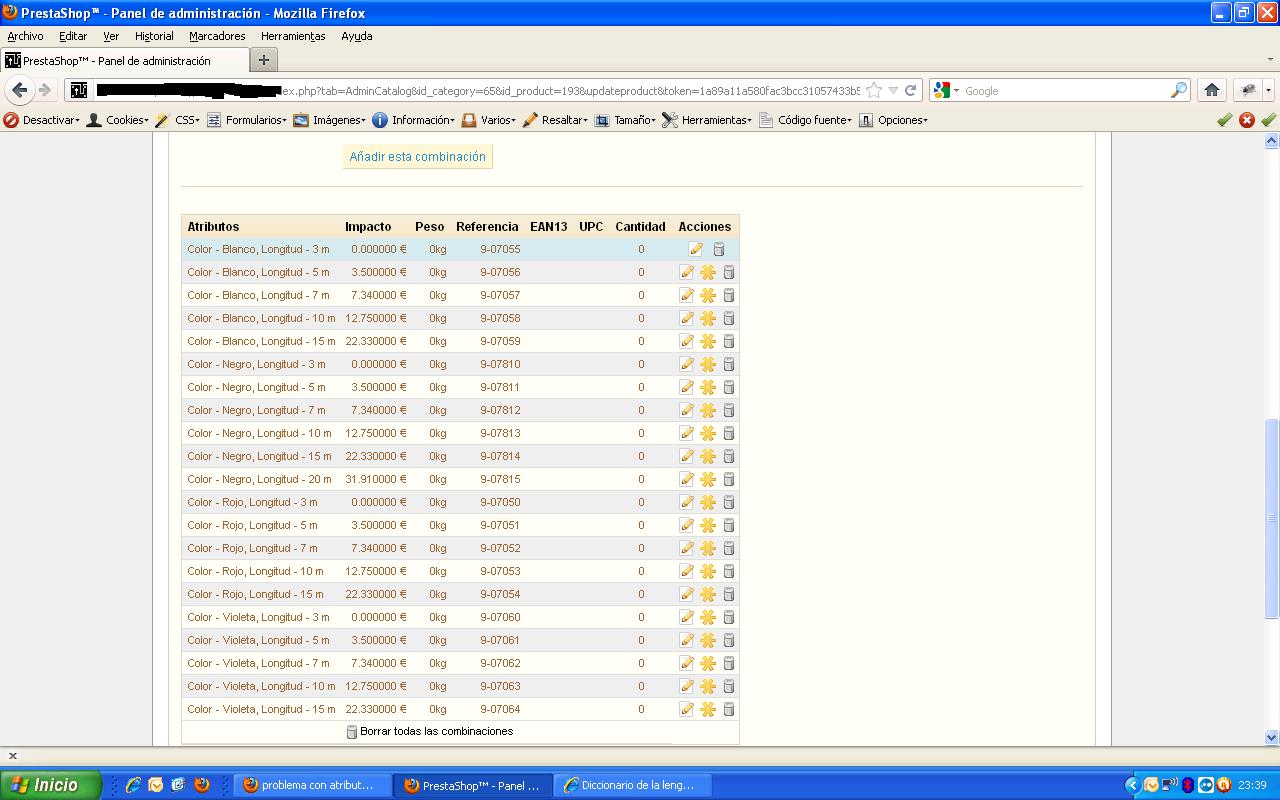Image resolution: width=1280 pixels, height=800 pixels.
Task: Delete the Violeta 15 m combination
Action: (729, 709)
